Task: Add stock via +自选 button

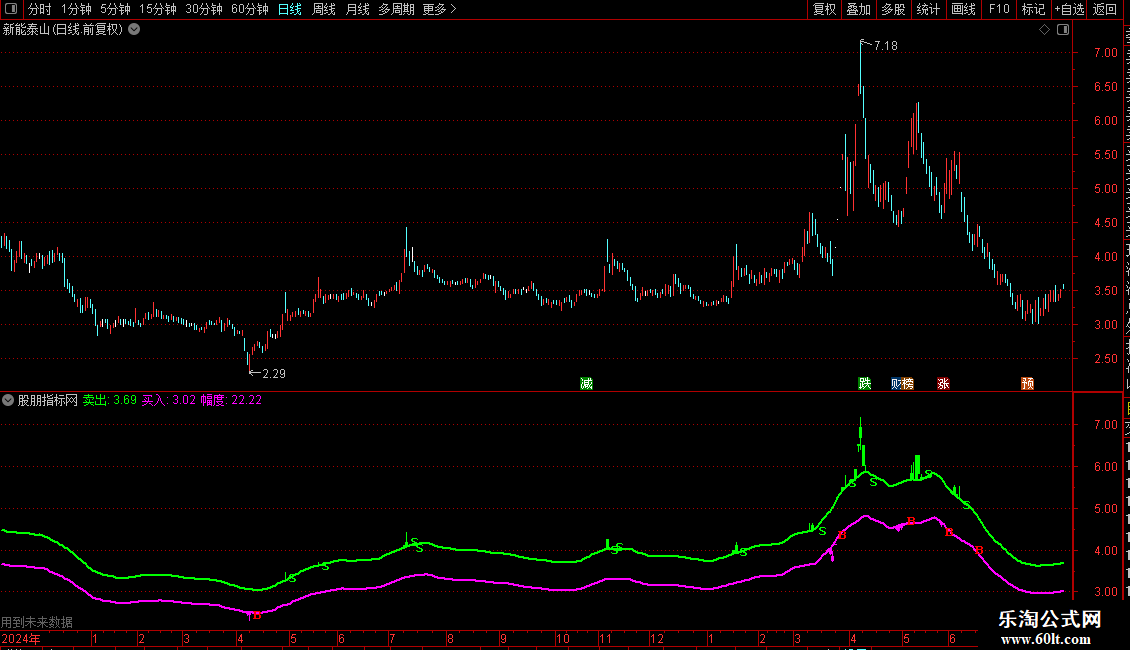Action: coord(1069,9)
